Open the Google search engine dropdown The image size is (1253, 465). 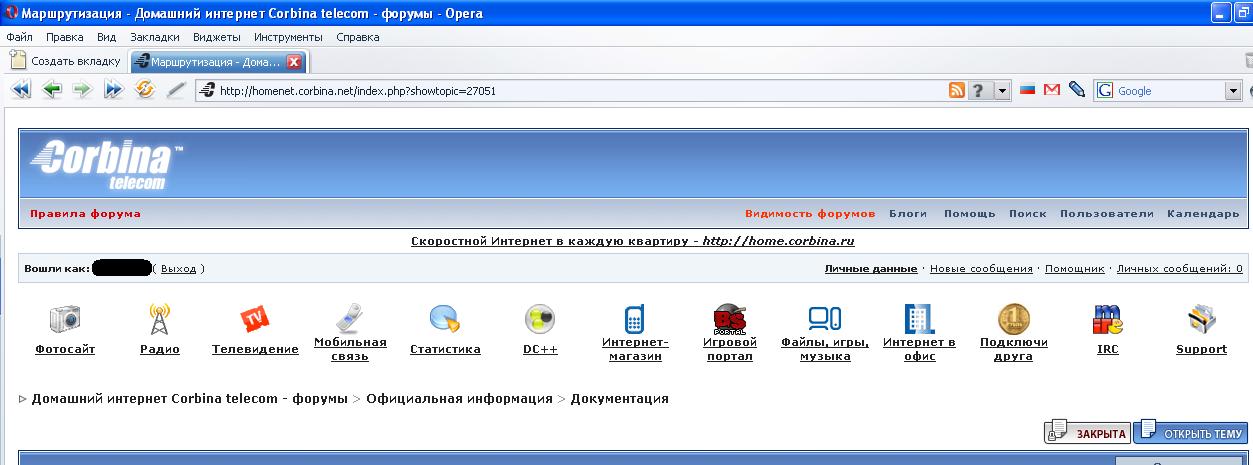point(1234,91)
